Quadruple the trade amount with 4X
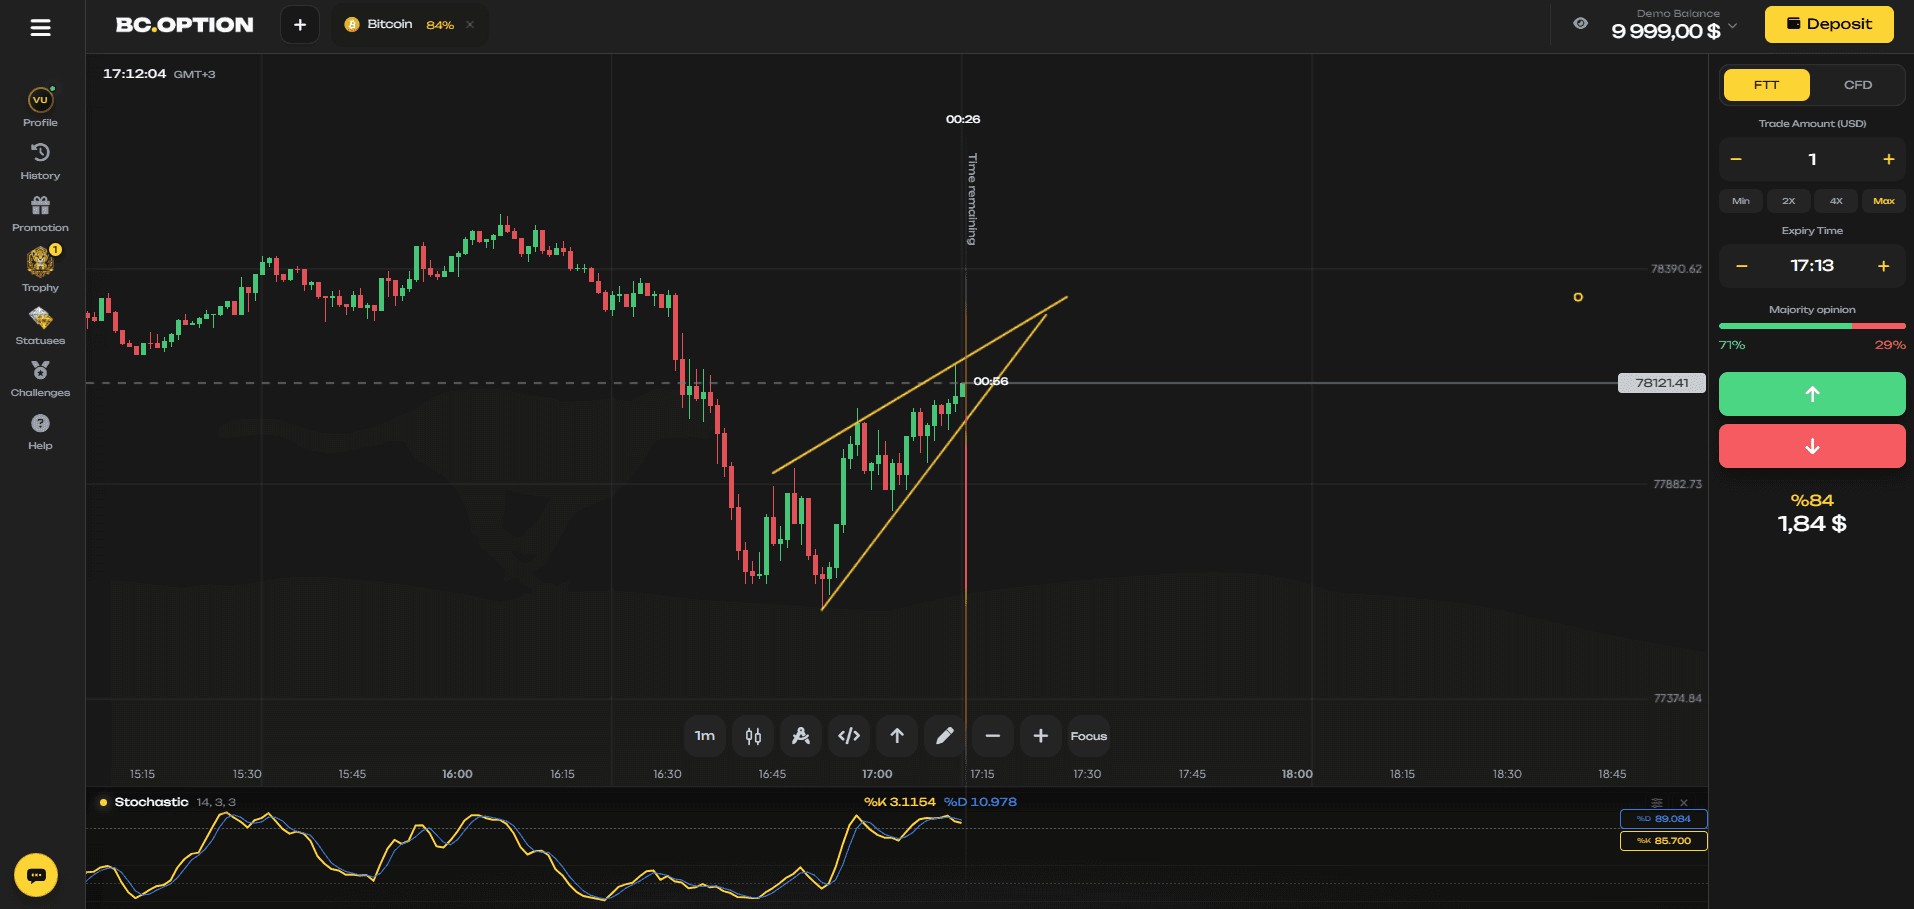 1836,201
